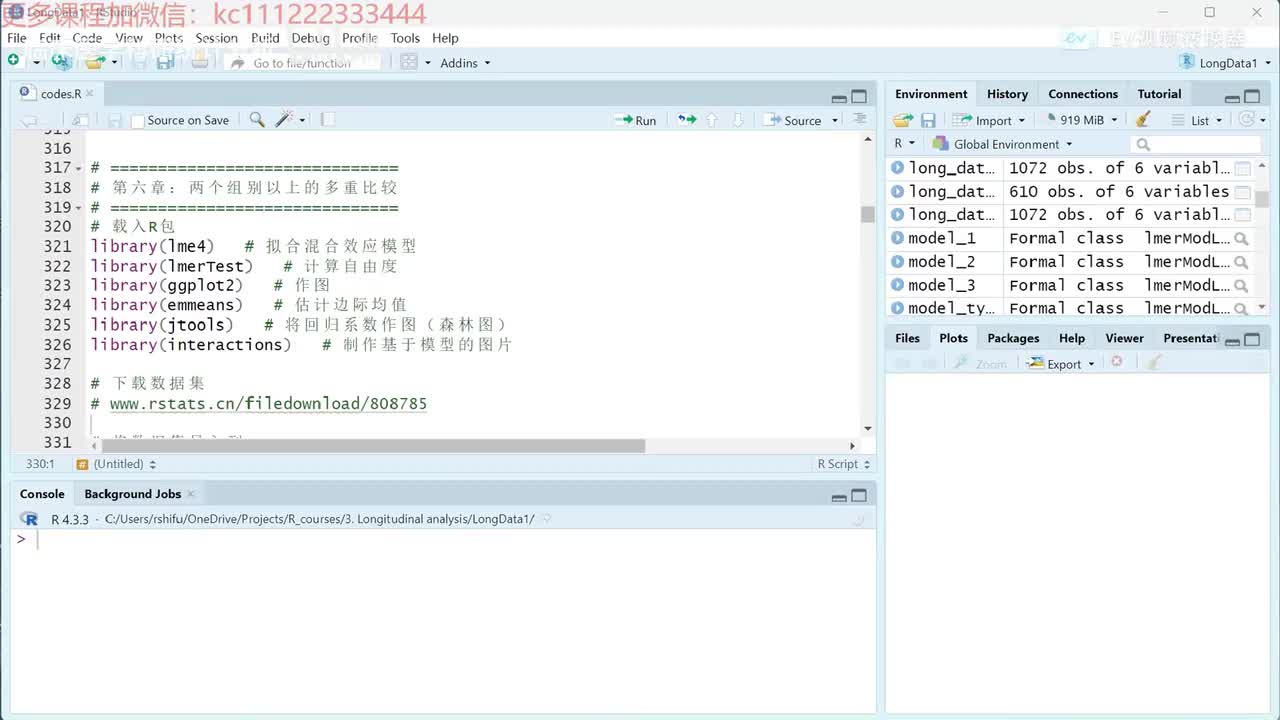1280x720 pixels.
Task: Minimize the Console pane
Action: (x=839, y=496)
